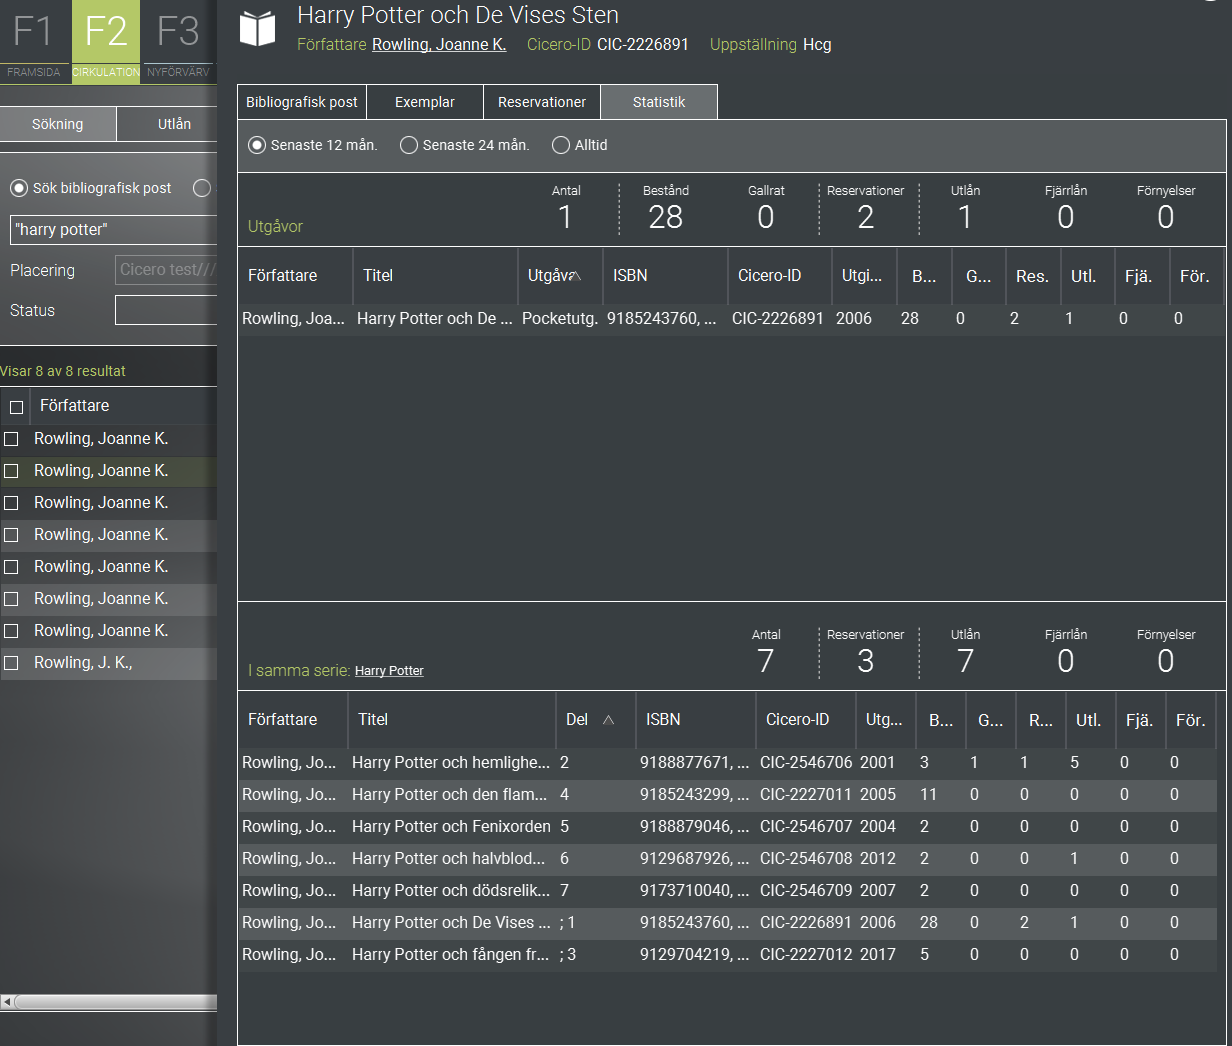Click the Uppställning value Hcg
Screen dimensions: 1232x1046
817,44
